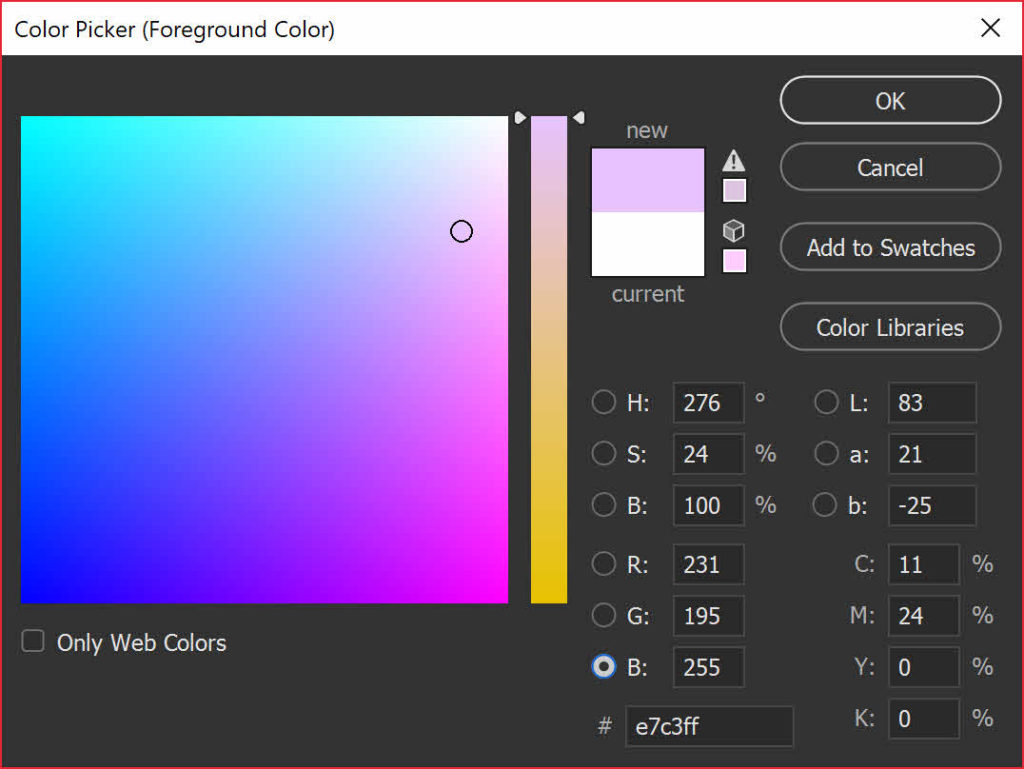
Task: Select the S radio button for saturation mode
Action: tap(604, 454)
